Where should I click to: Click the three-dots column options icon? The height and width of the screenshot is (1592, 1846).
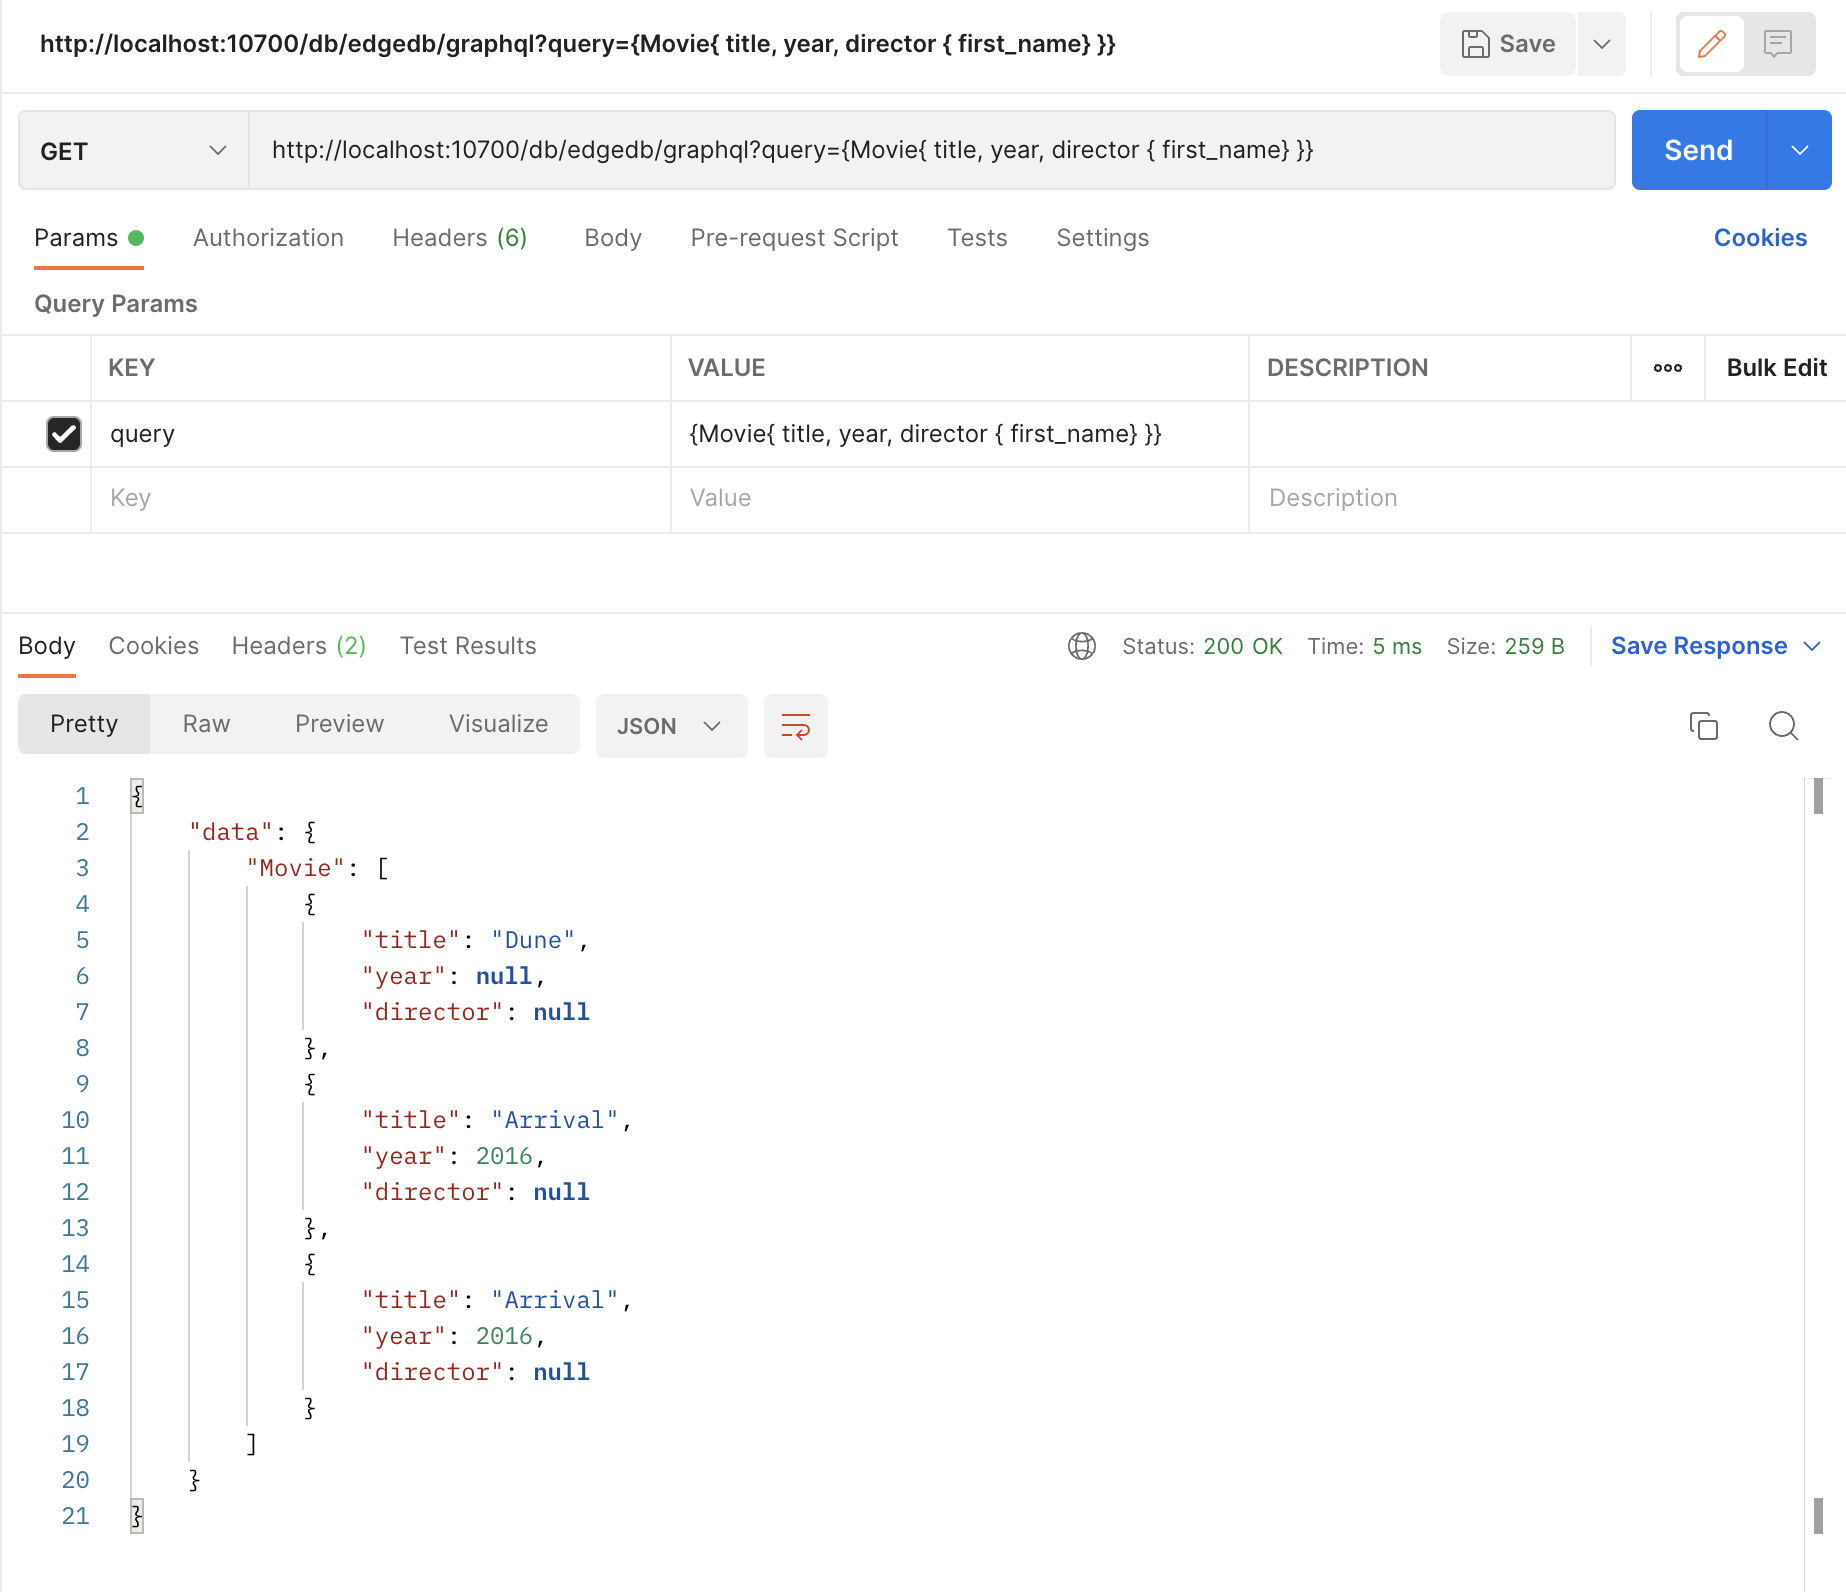pyautogui.click(x=1667, y=368)
